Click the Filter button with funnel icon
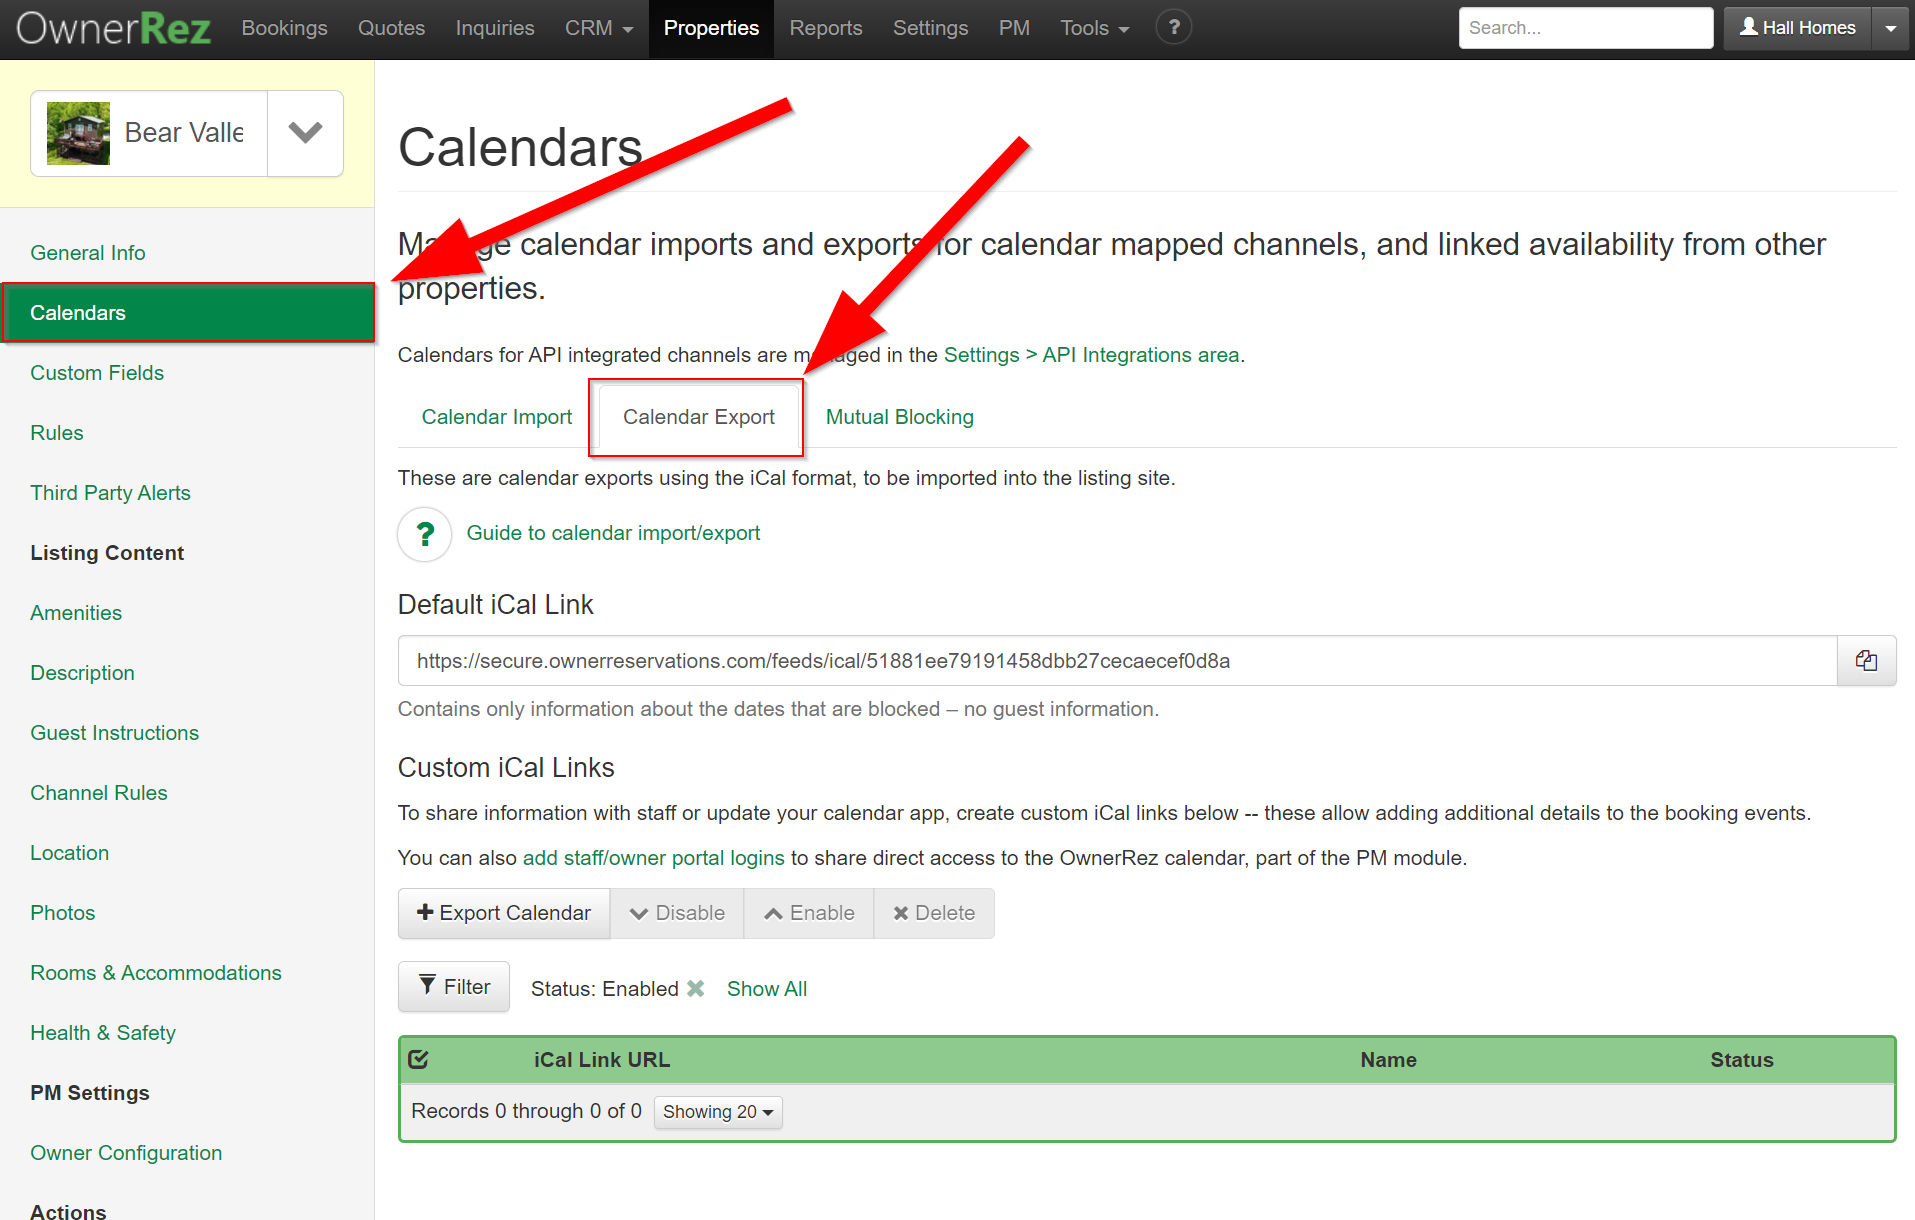The width and height of the screenshot is (1915, 1220). tap(454, 987)
